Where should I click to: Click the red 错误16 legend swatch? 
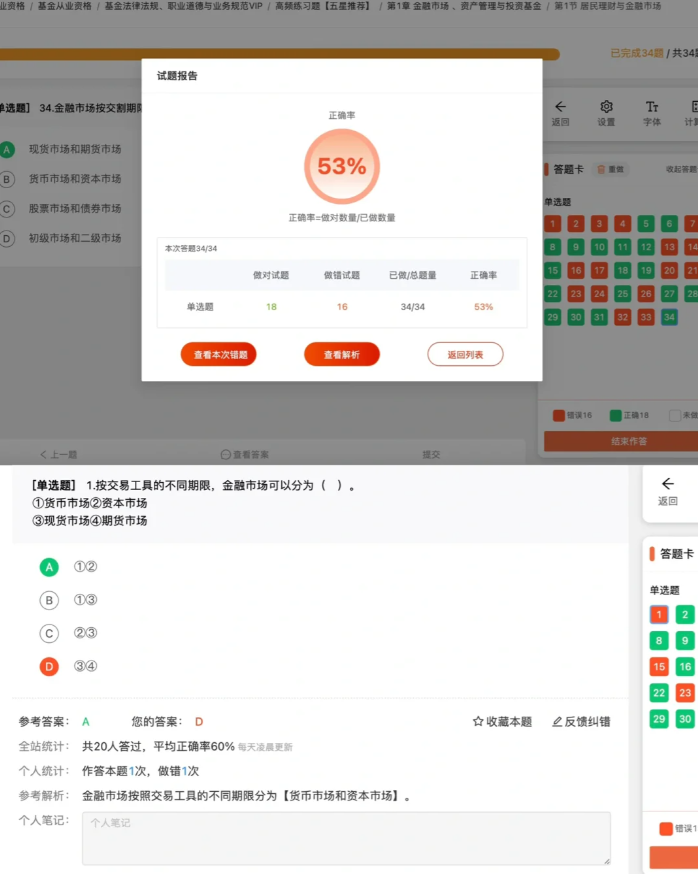coord(559,416)
